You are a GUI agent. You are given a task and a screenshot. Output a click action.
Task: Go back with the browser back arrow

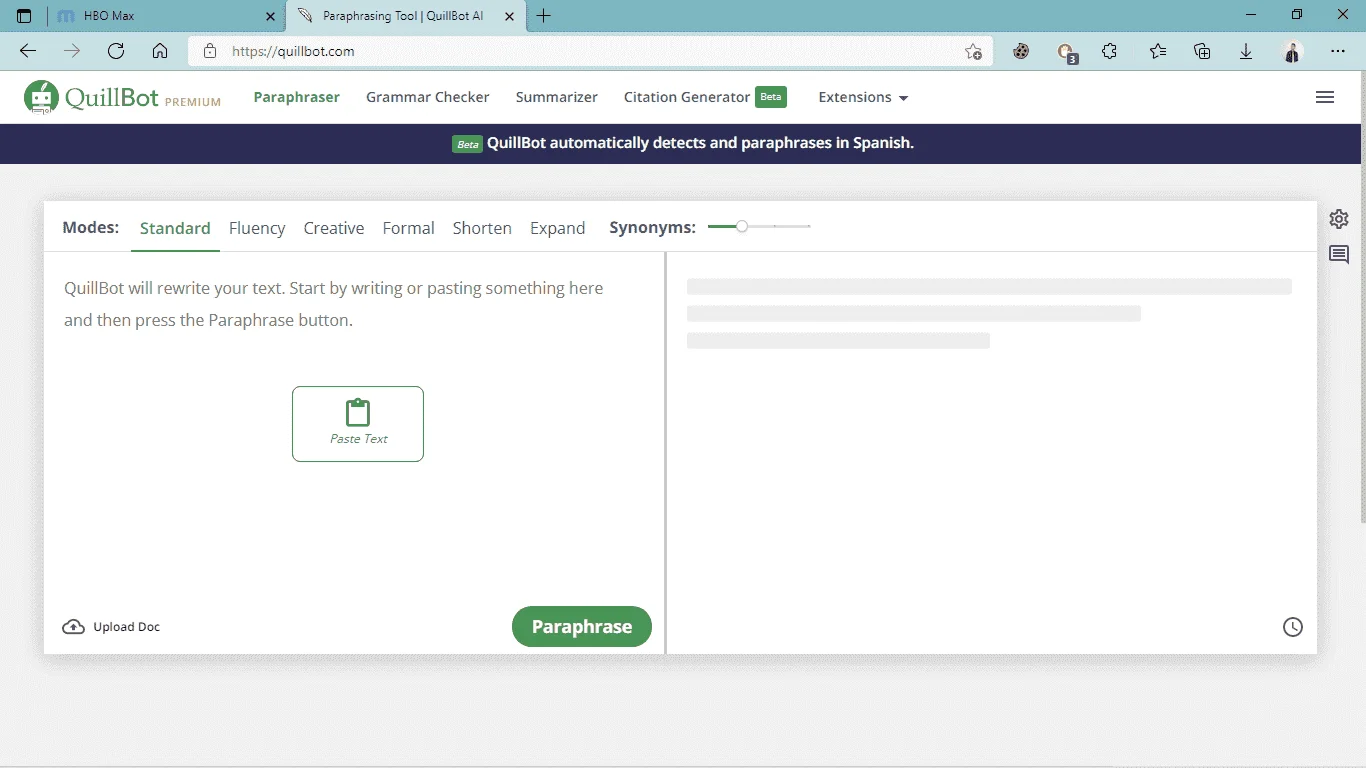pyautogui.click(x=28, y=51)
